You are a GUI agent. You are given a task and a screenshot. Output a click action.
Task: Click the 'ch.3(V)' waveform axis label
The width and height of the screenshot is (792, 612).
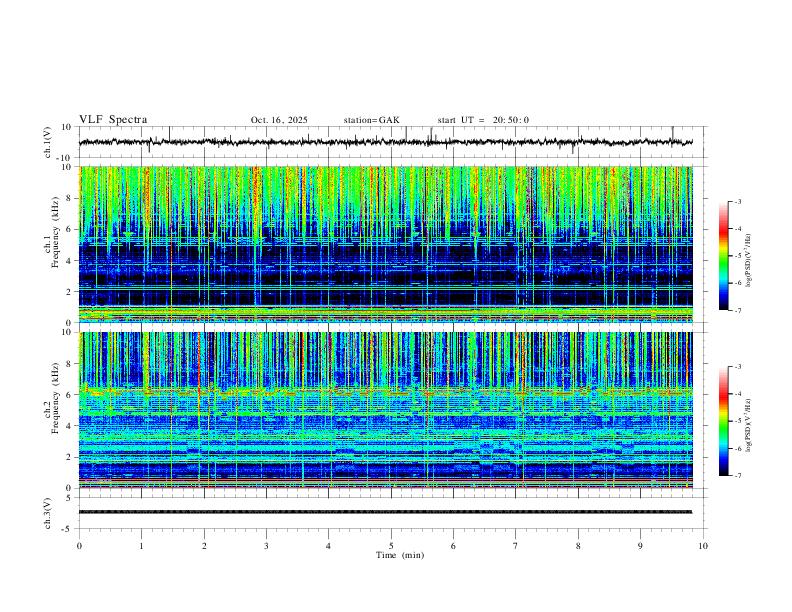point(48,513)
